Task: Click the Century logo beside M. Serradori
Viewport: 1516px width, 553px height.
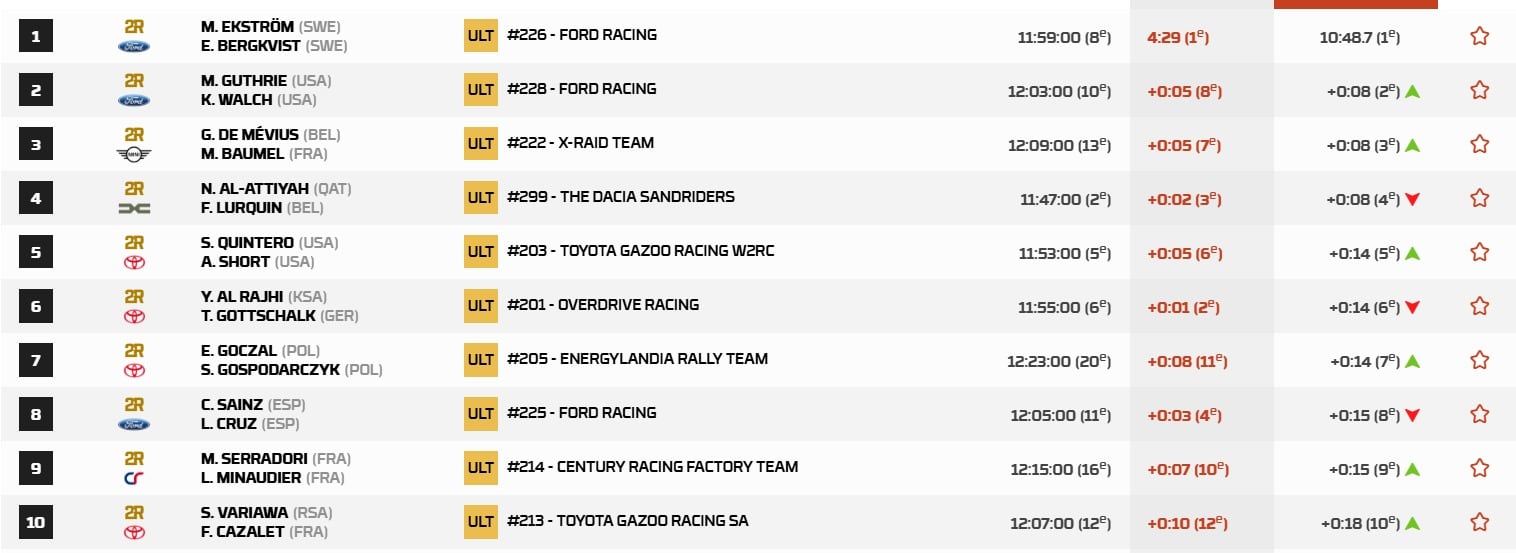Action: 134,478
